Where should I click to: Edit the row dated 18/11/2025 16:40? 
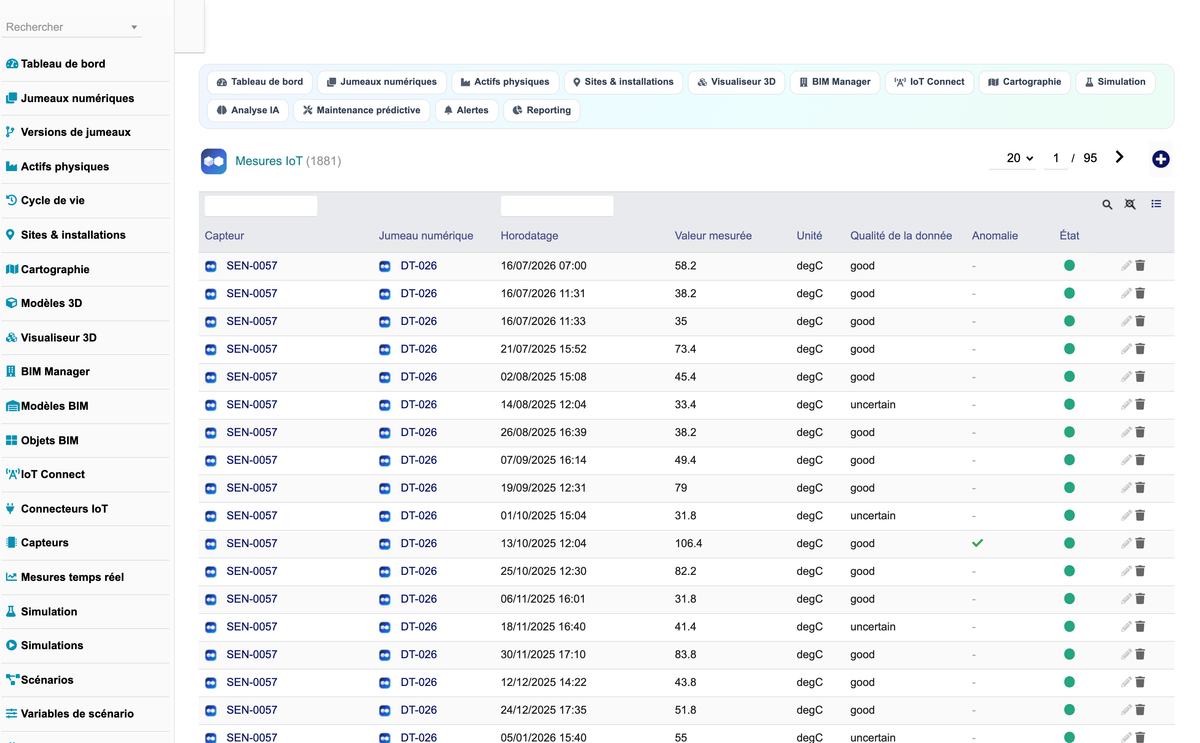1126,627
